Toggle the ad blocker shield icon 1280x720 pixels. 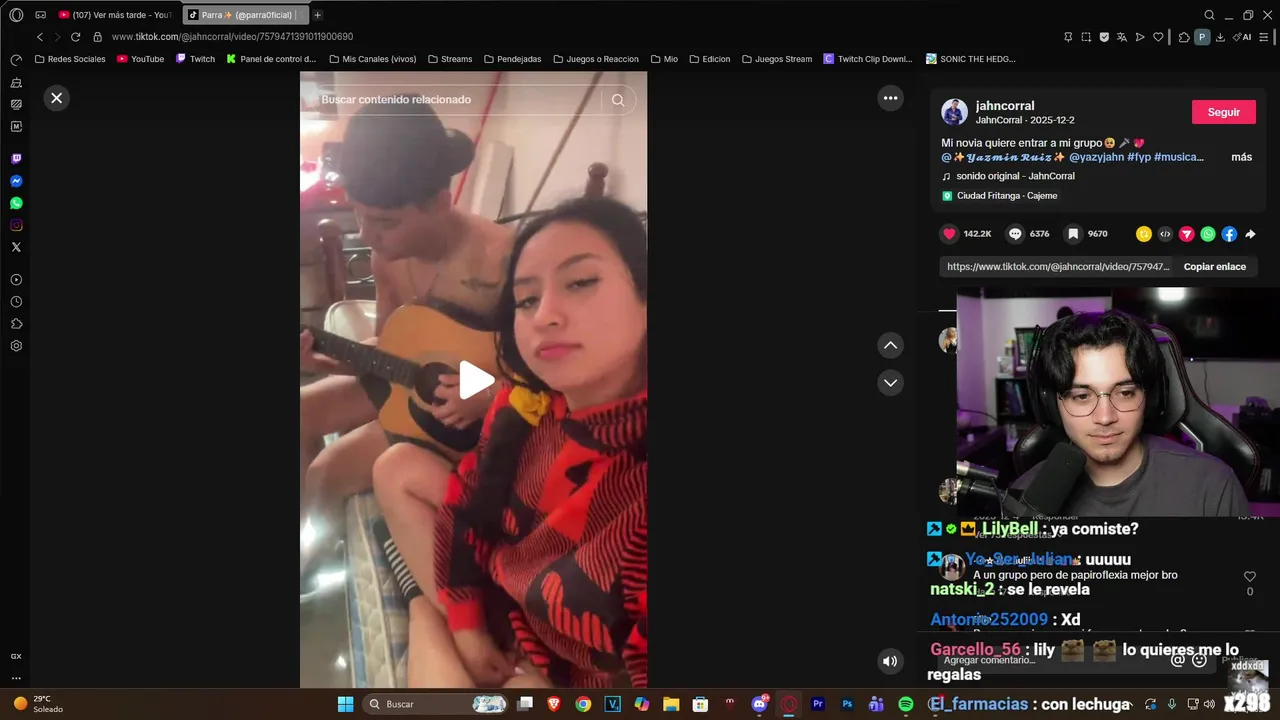pyautogui.click(x=1104, y=37)
